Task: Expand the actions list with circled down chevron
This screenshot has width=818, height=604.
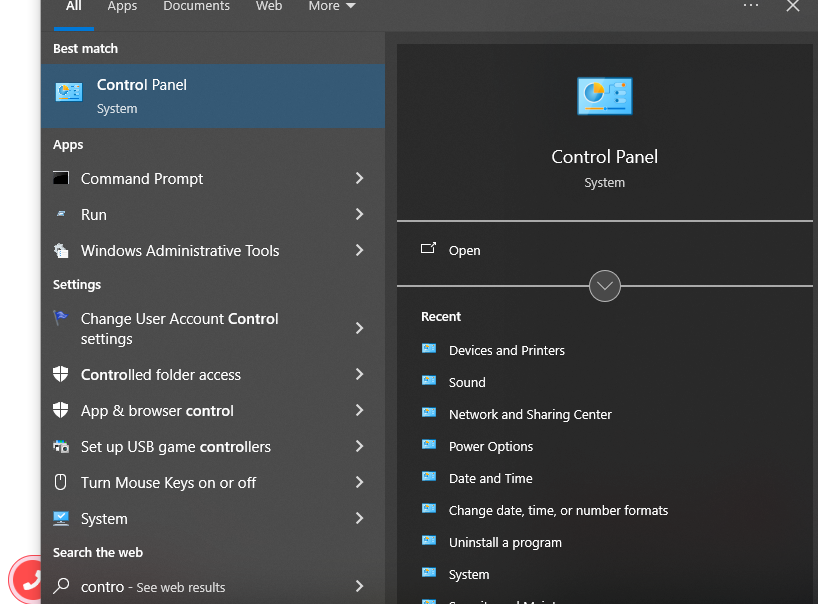Action: 605,286
